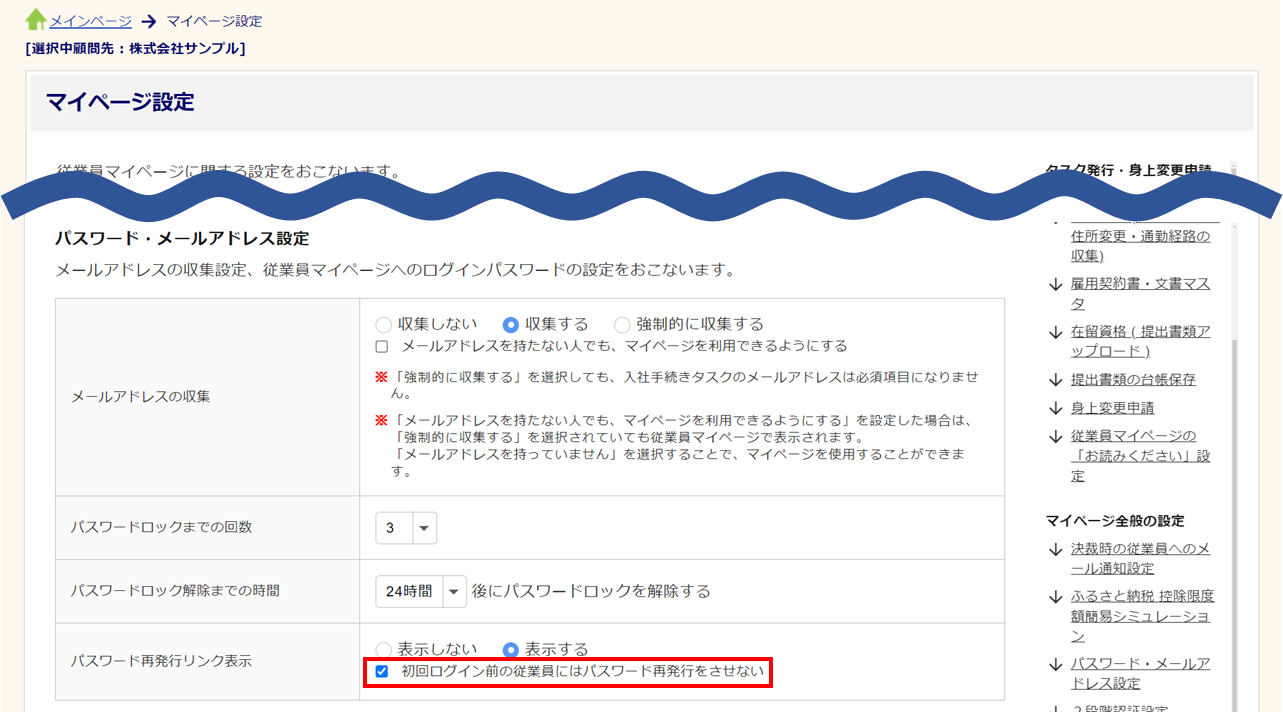Jump to パスワード・メールアドレス設定 sidebar link
Screen dimensions: 1283x712
click(1141, 674)
